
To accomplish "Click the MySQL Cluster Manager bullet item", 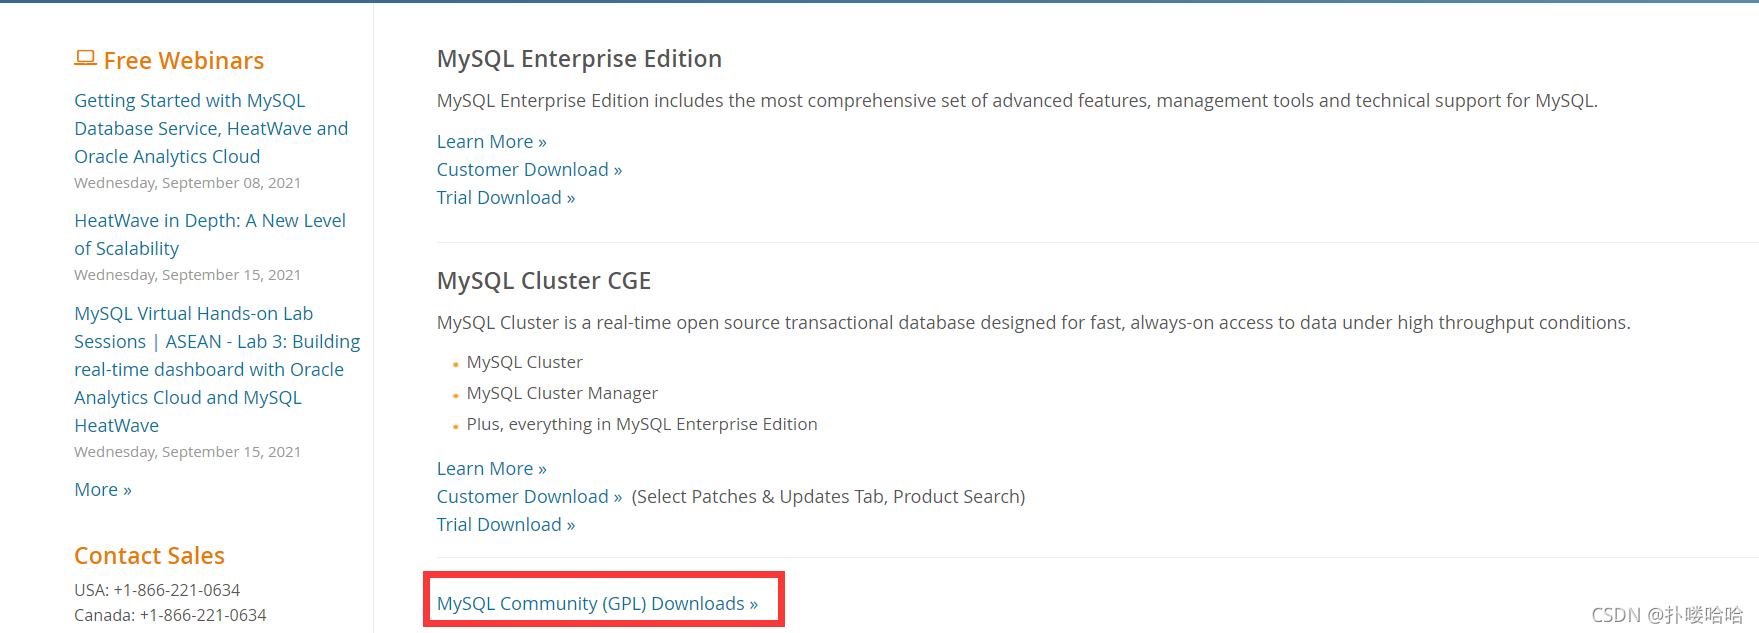I will [x=562, y=393].
